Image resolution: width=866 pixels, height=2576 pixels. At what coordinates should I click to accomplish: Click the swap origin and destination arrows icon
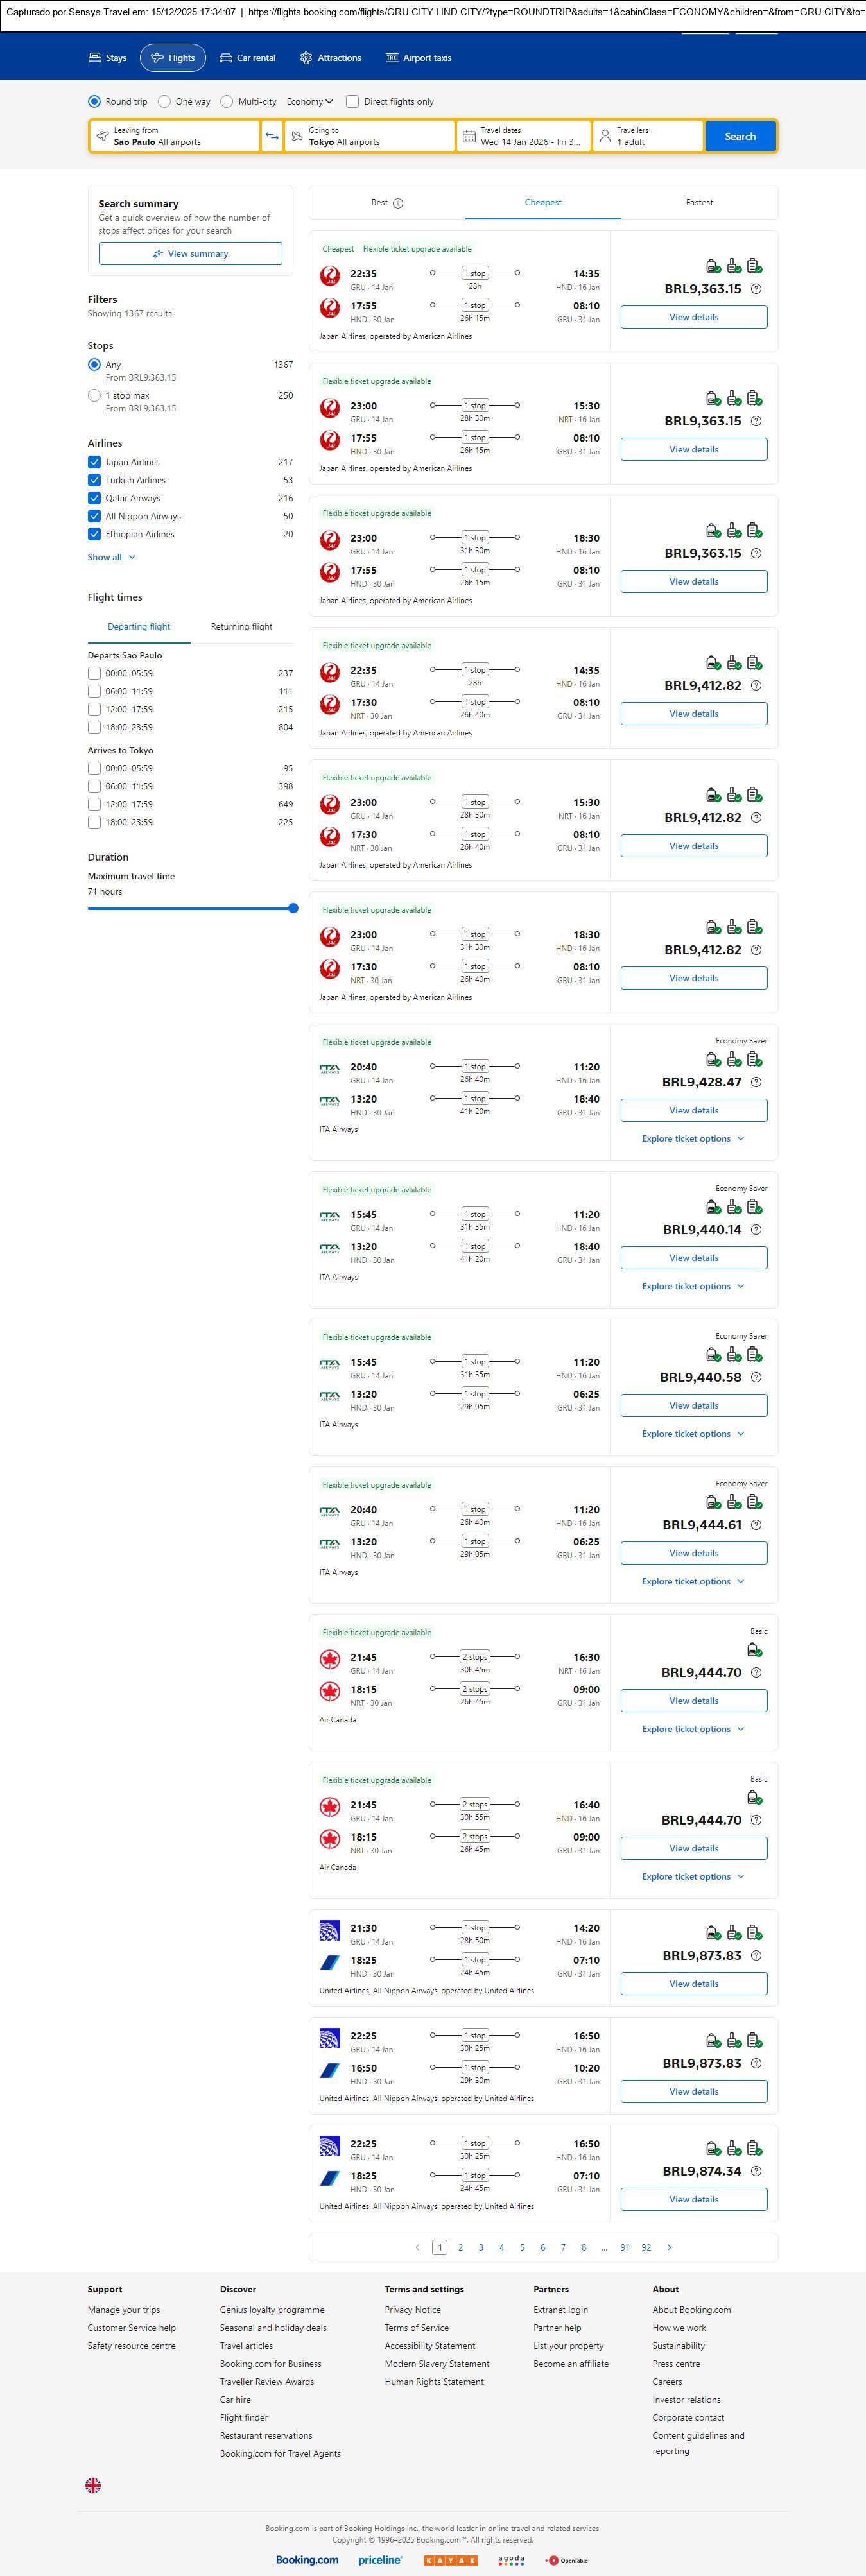click(x=272, y=136)
